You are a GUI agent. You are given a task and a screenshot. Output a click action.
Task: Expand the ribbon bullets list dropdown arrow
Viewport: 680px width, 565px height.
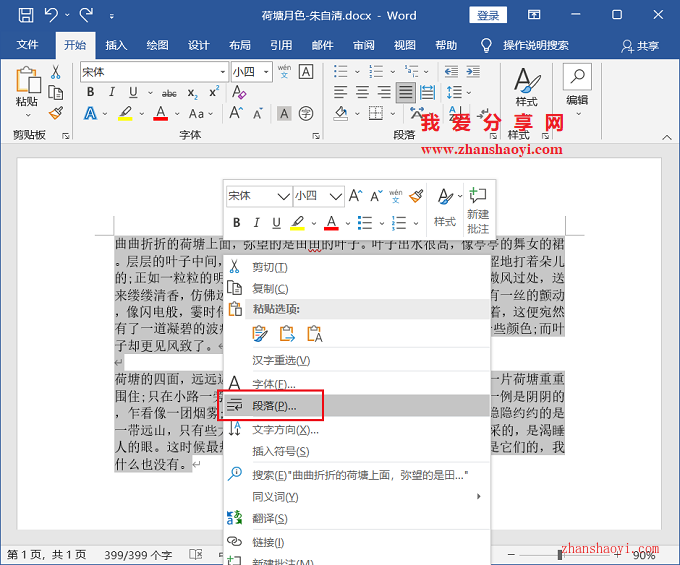[x=357, y=72]
